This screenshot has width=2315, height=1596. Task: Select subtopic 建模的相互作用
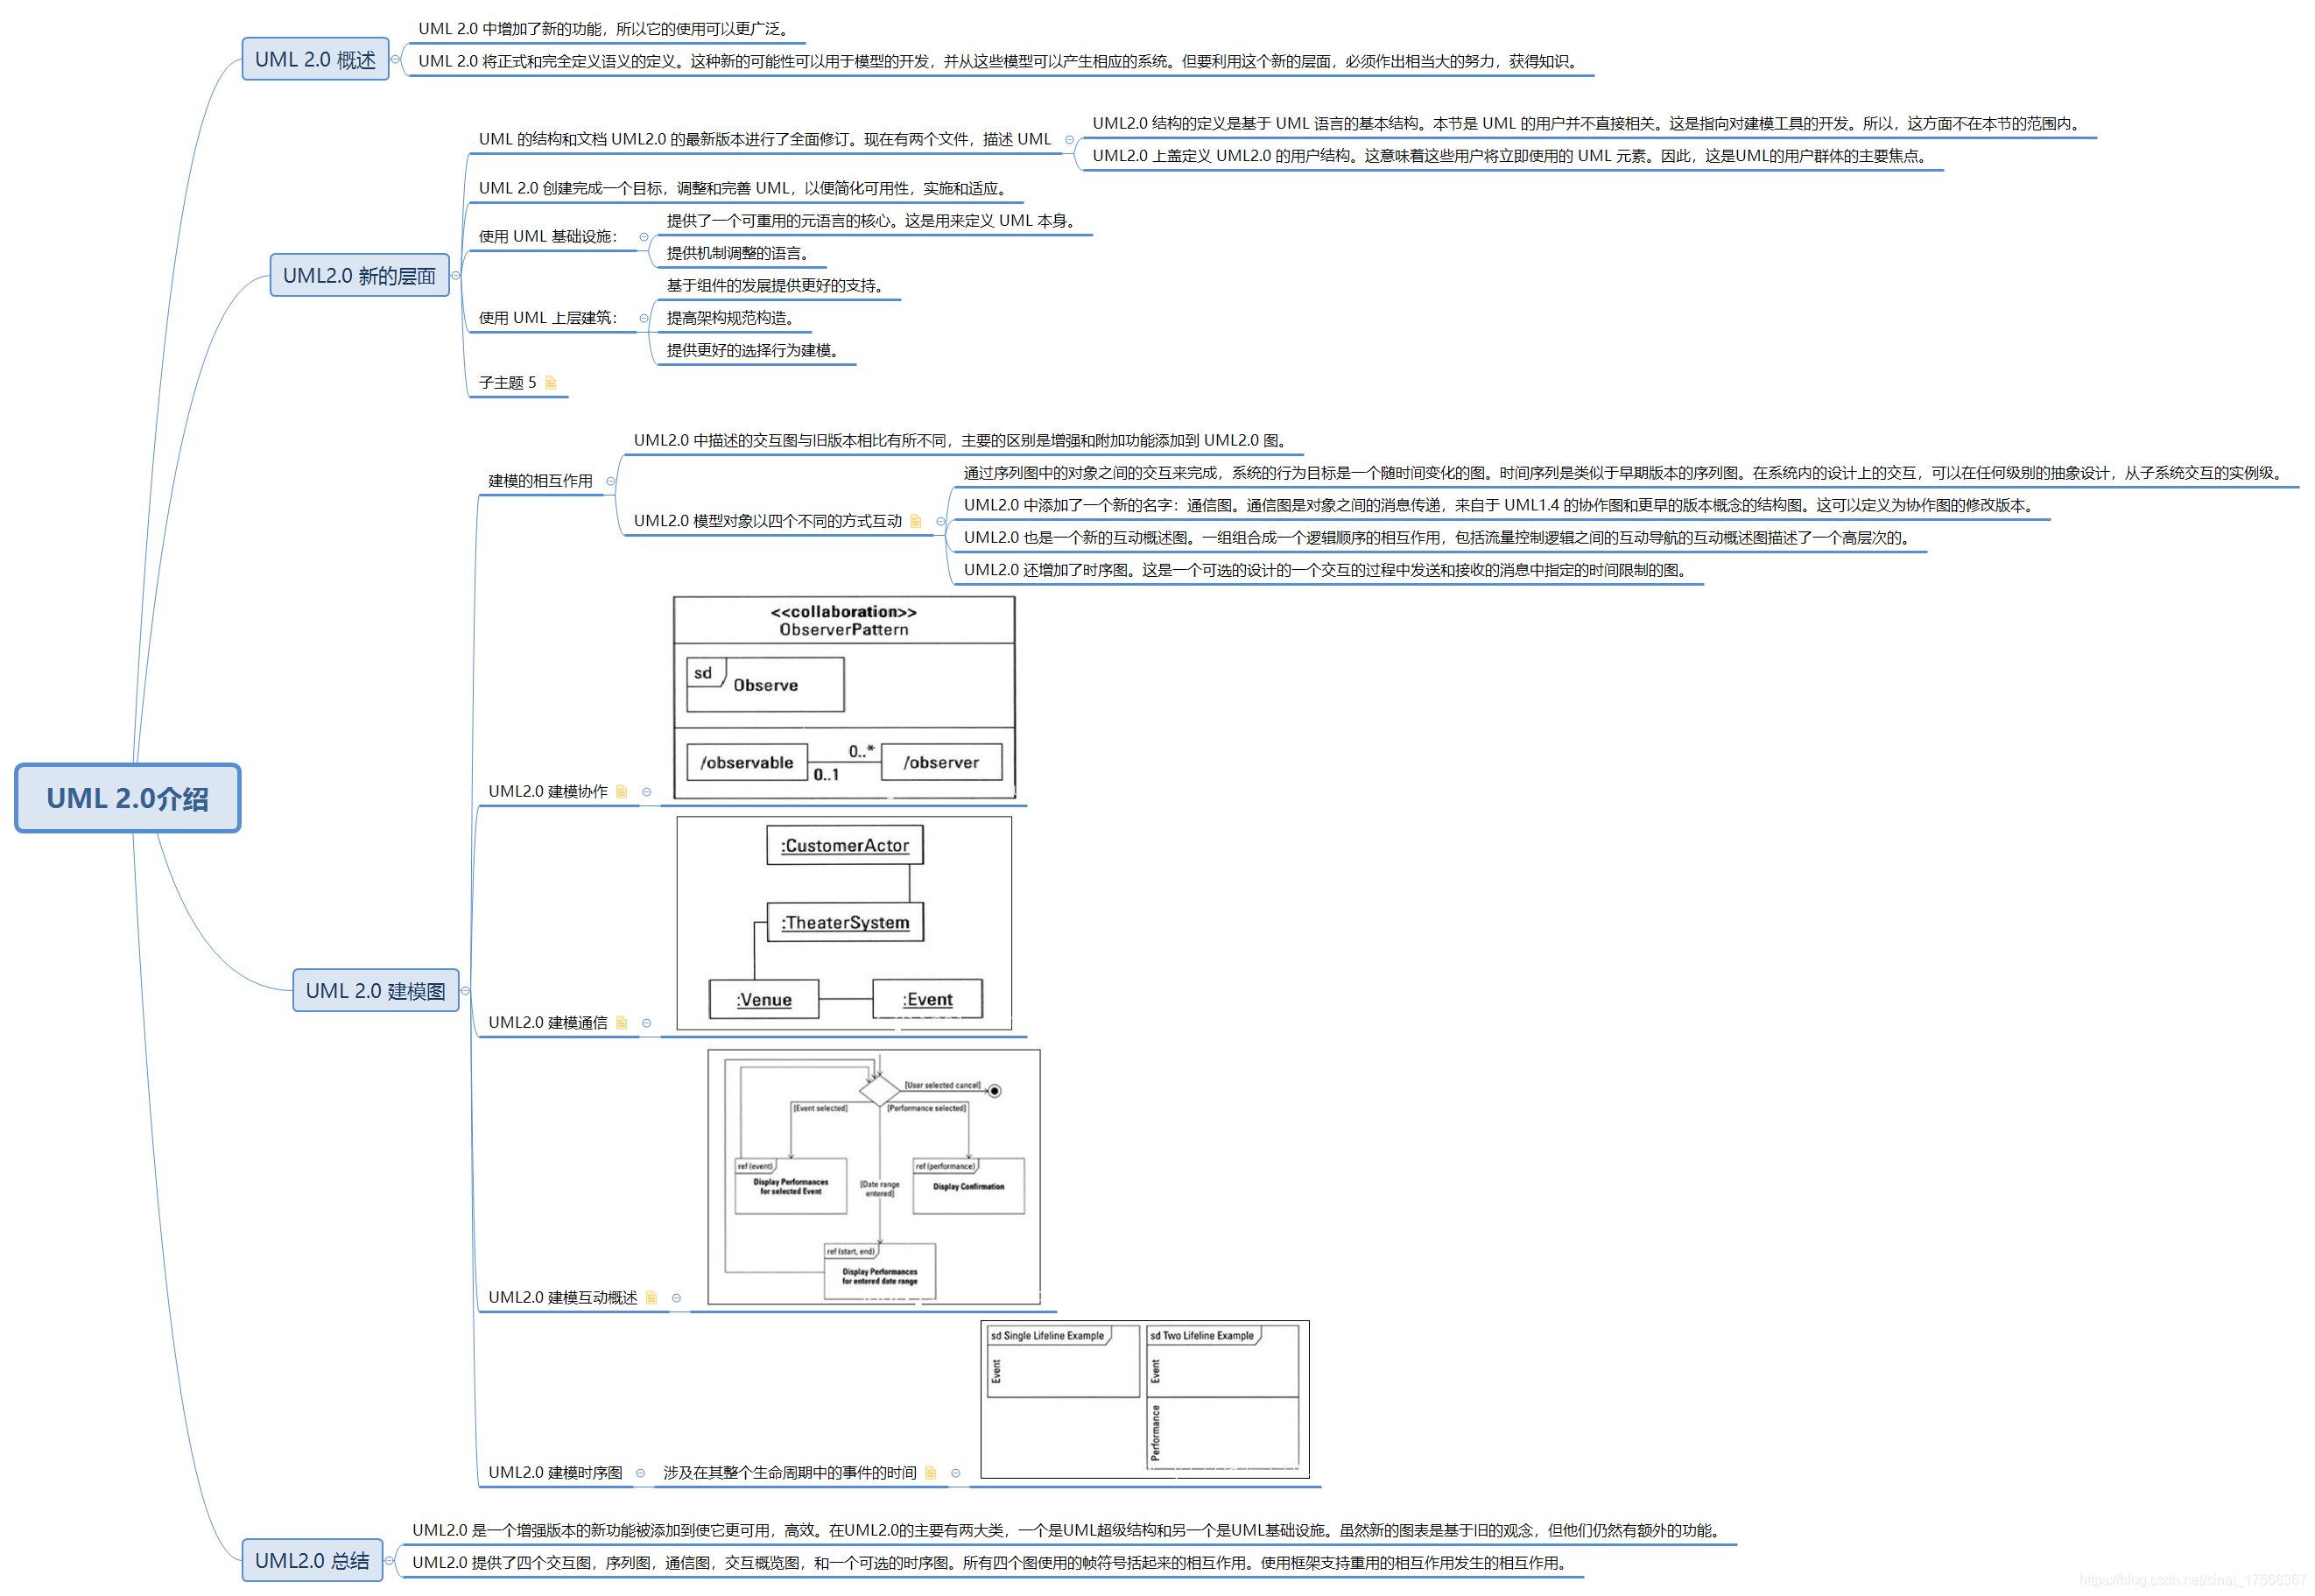[540, 481]
